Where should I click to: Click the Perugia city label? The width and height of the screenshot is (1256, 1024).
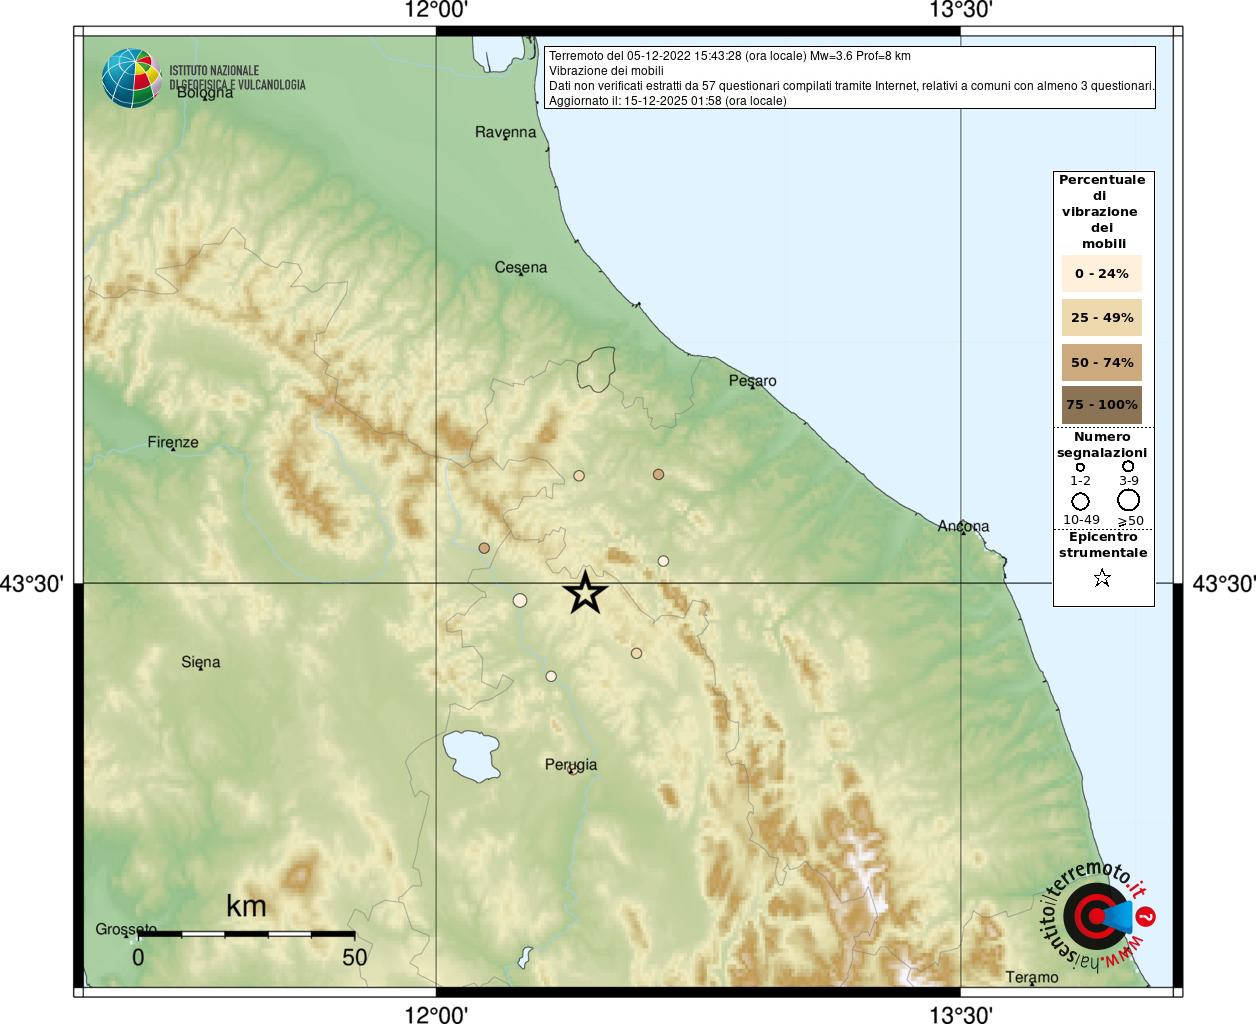[571, 765]
